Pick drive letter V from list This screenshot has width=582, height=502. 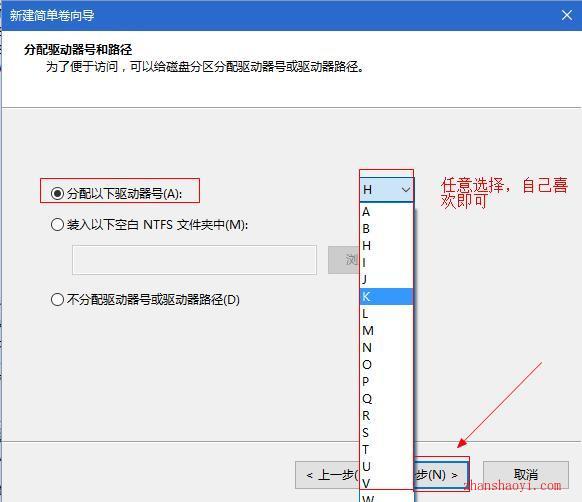point(386,483)
